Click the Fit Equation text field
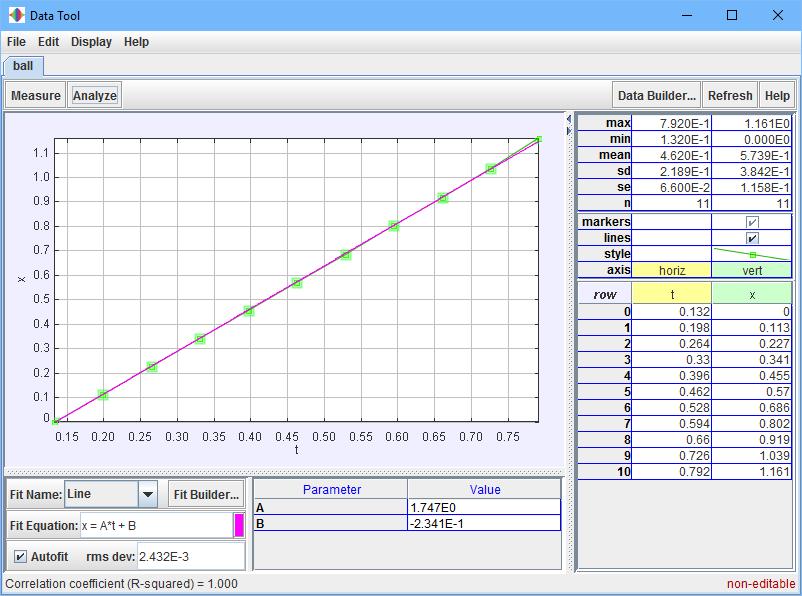 (156, 525)
